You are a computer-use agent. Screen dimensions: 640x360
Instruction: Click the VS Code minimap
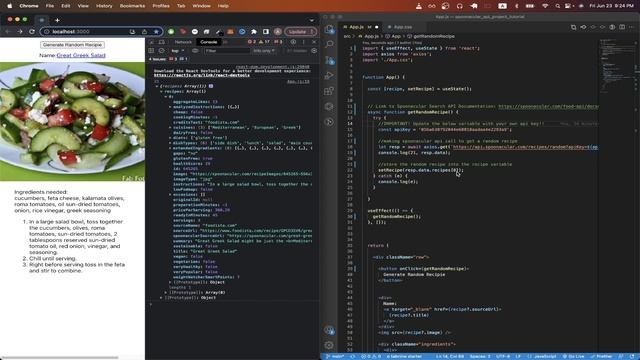pyautogui.click(x=616, y=65)
